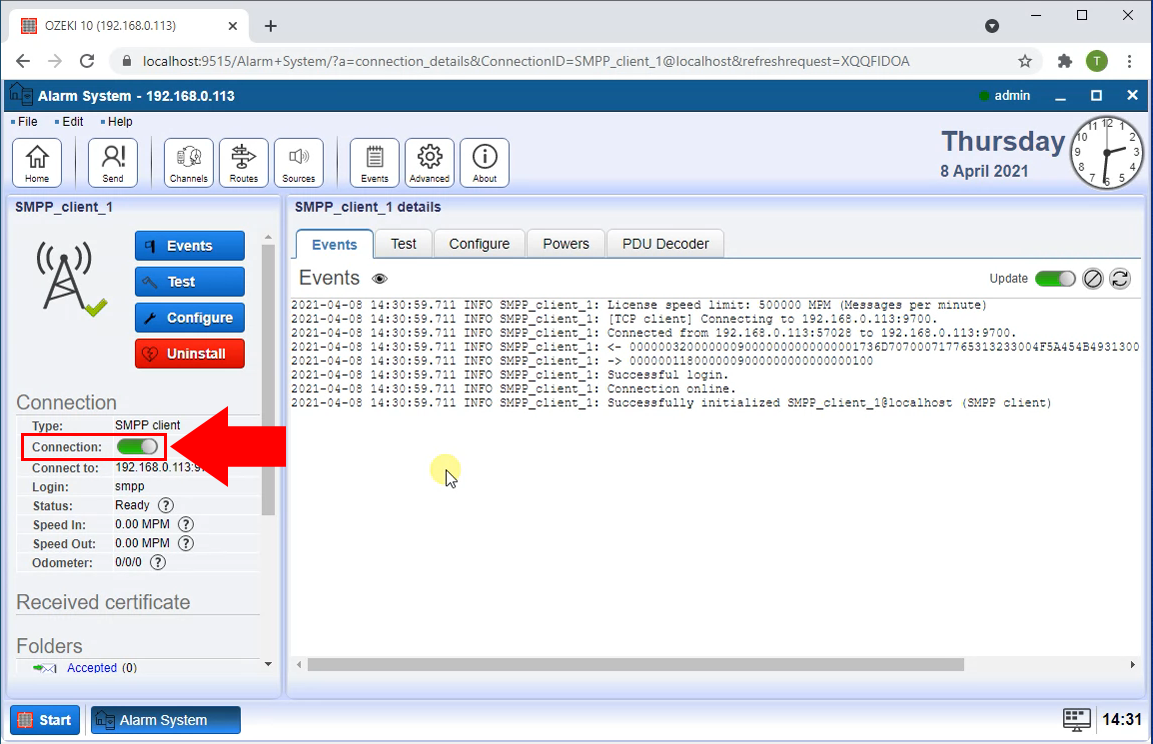
Task: Go back in browser history
Action: tap(23, 61)
